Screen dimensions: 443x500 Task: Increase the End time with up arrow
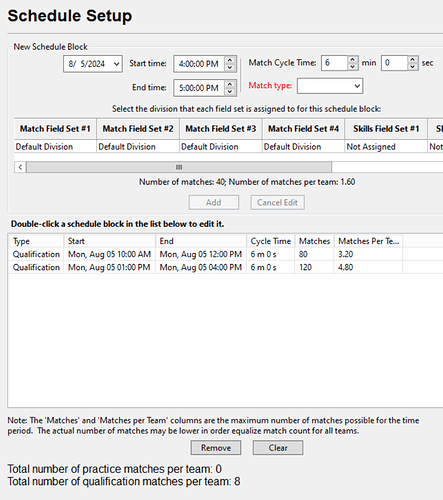pyautogui.click(x=230, y=84)
